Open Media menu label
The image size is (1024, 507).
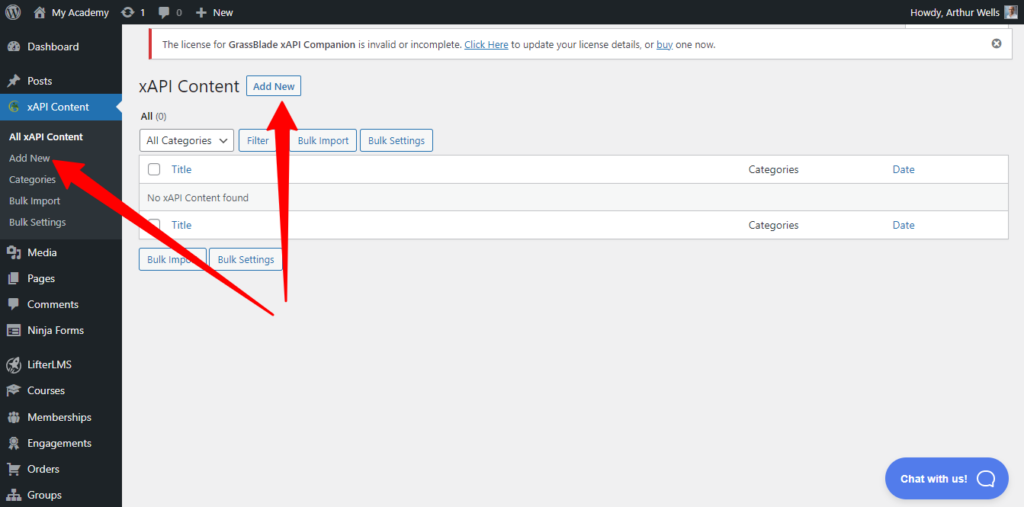pos(42,253)
